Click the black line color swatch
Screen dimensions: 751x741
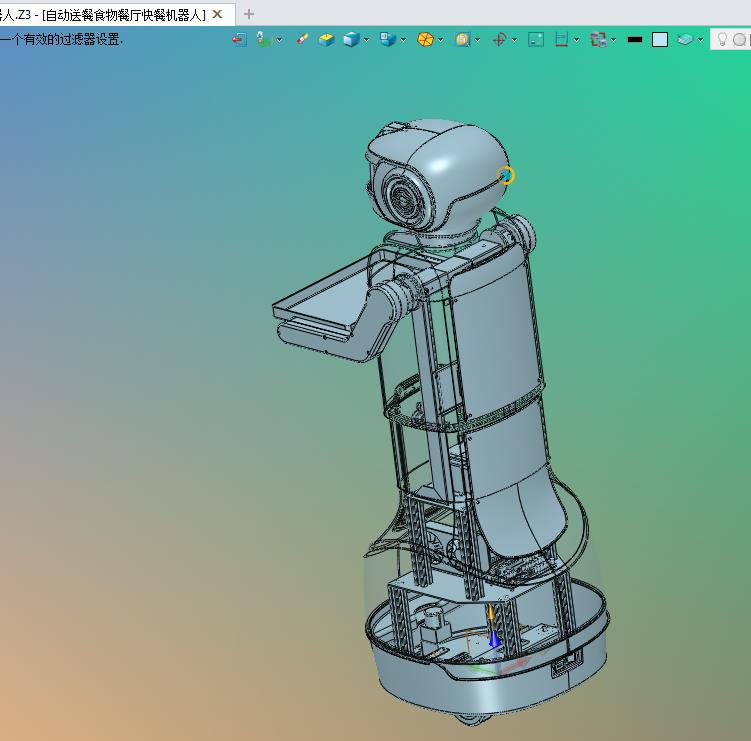(635, 40)
